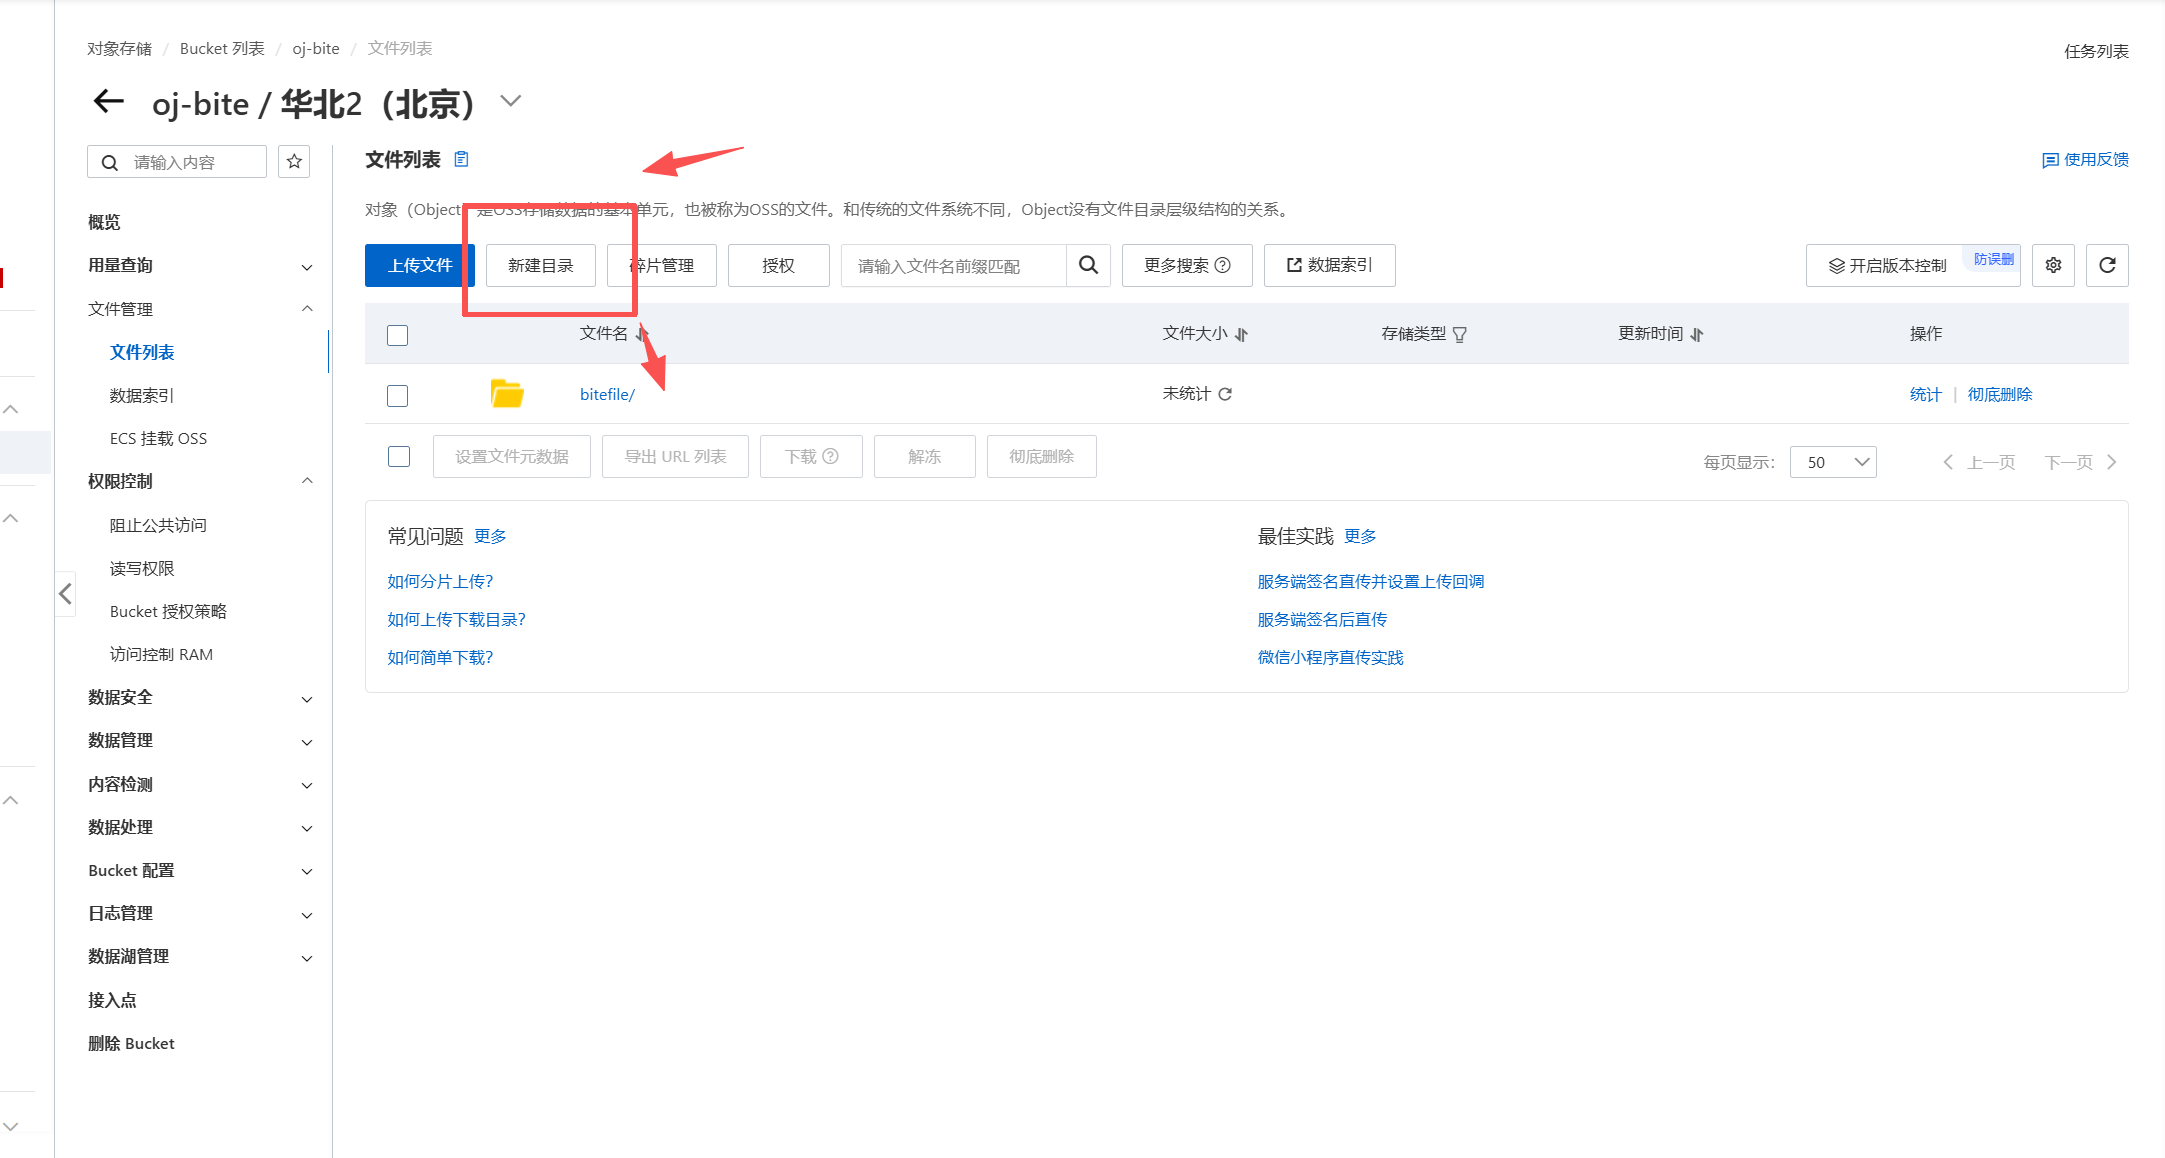Click the star favorites icon beside search
This screenshot has height=1158, width=2165.
(x=294, y=162)
